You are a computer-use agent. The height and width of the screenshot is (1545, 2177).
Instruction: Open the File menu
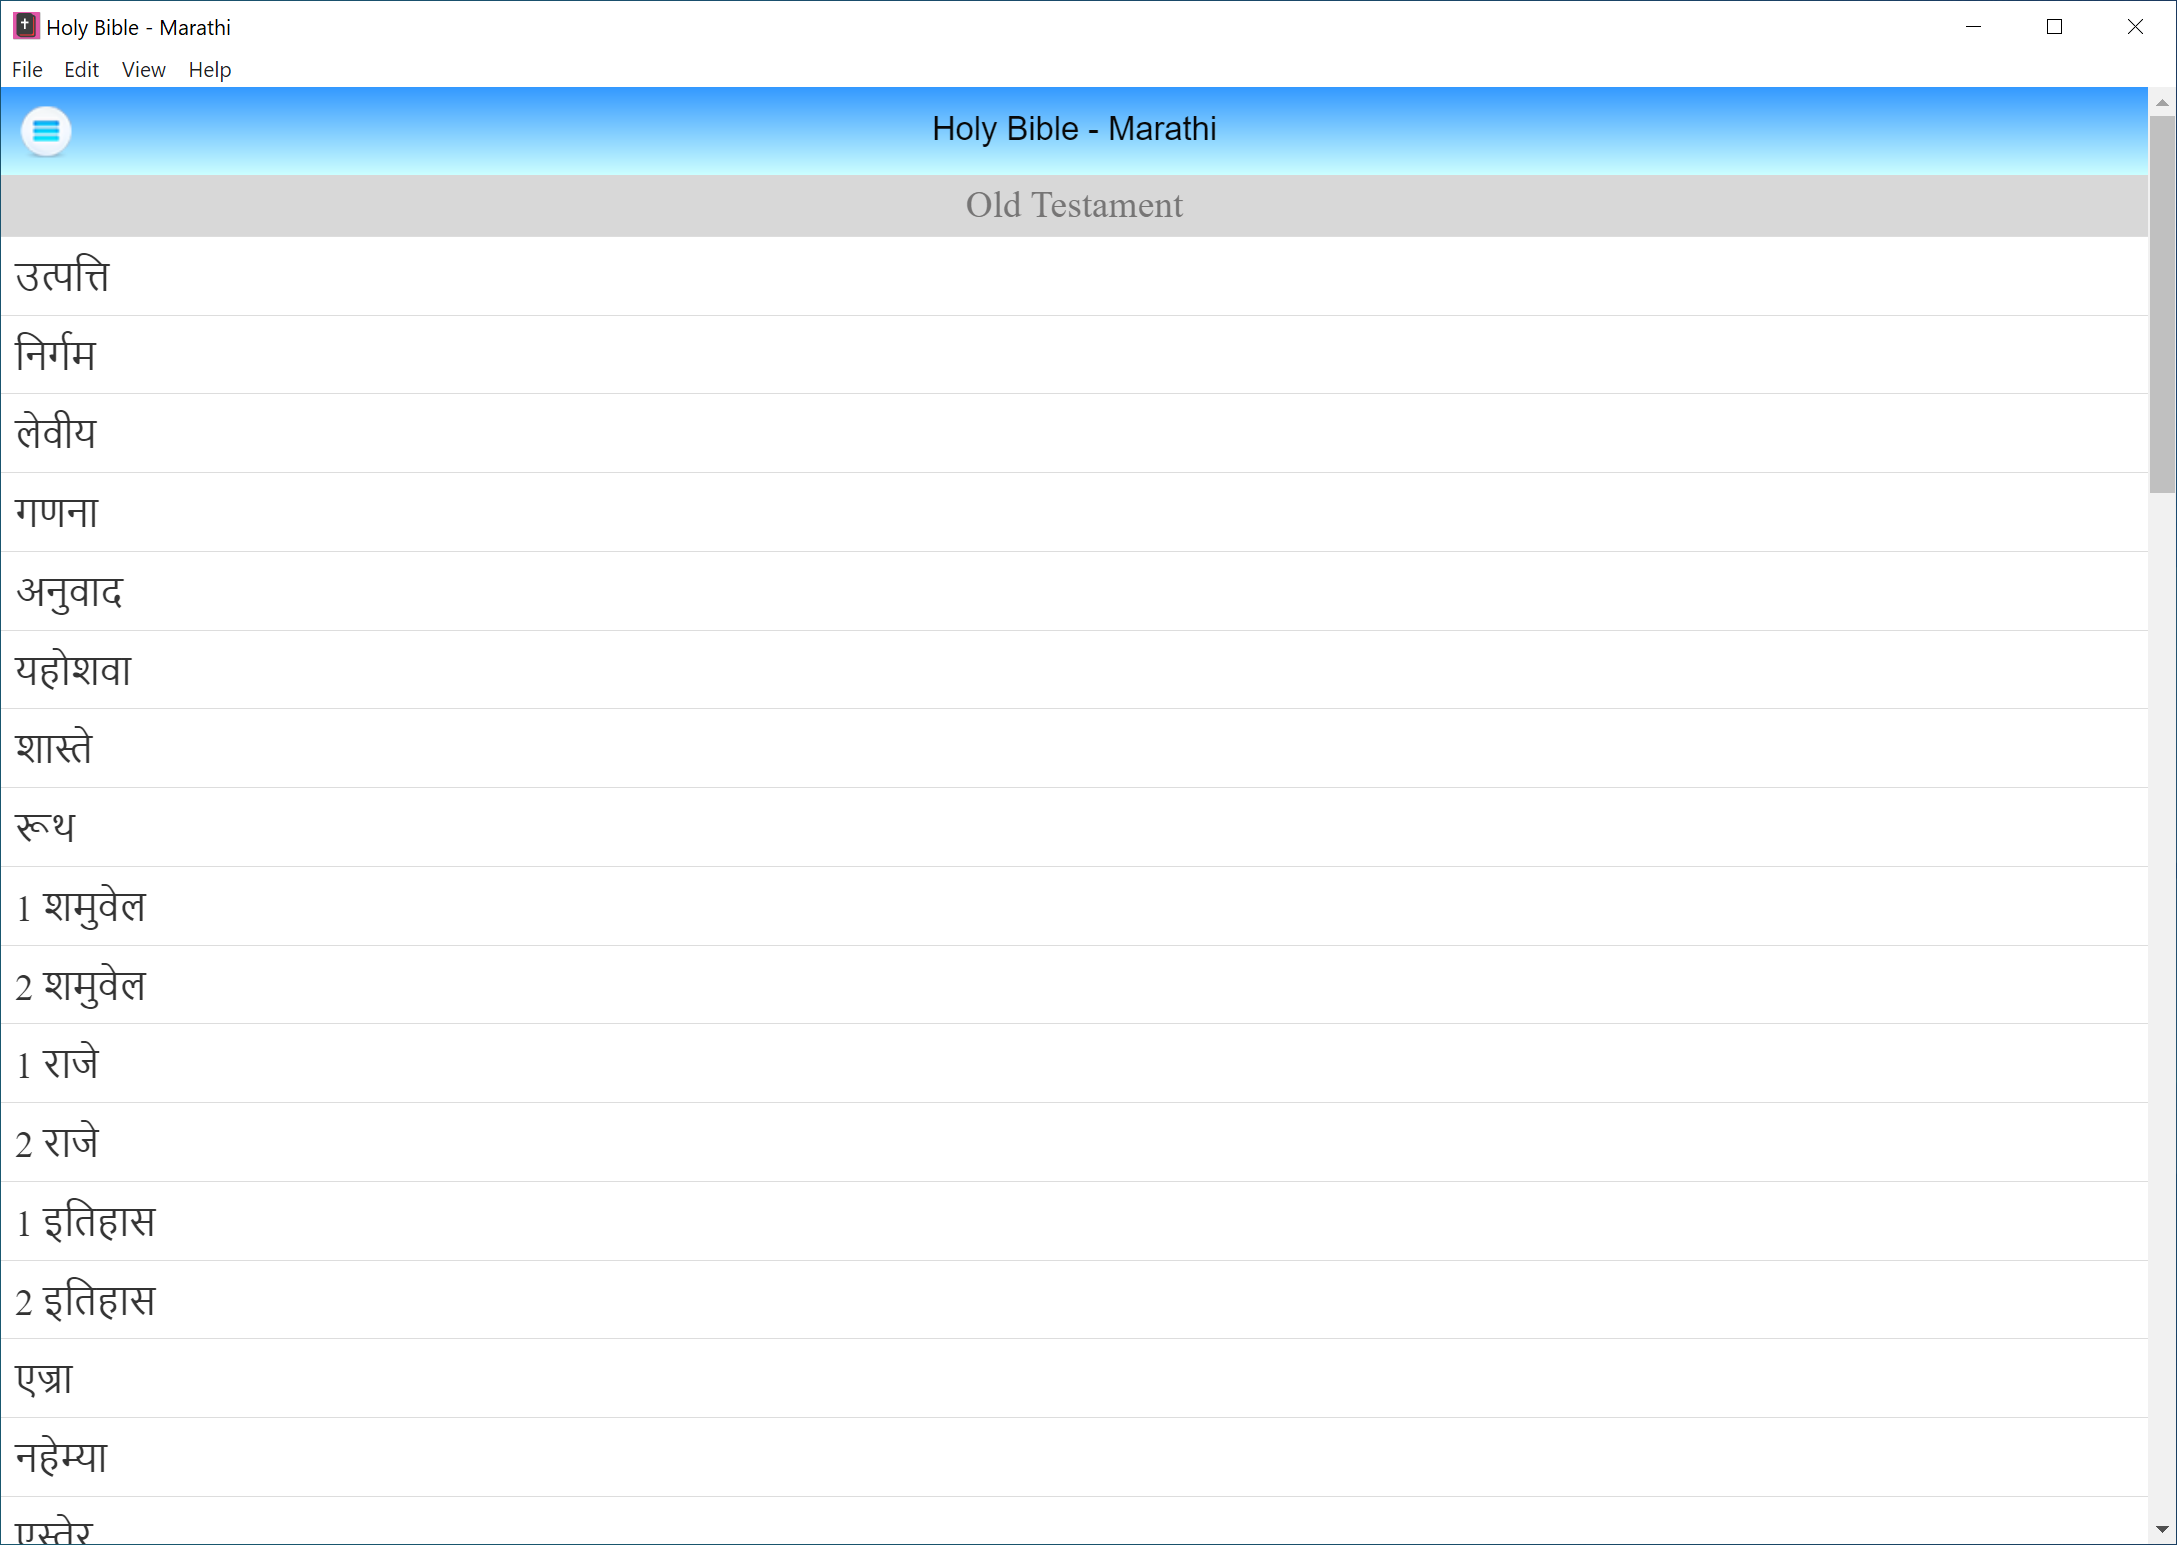[x=27, y=70]
